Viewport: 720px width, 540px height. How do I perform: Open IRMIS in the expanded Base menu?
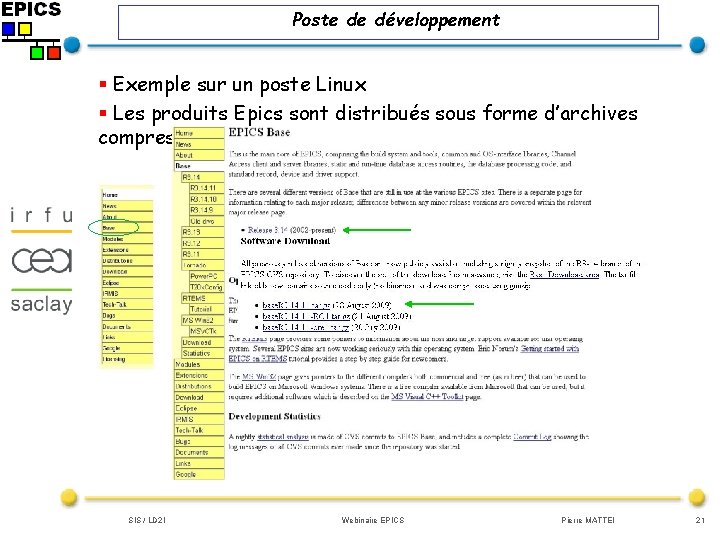(199, 420)
